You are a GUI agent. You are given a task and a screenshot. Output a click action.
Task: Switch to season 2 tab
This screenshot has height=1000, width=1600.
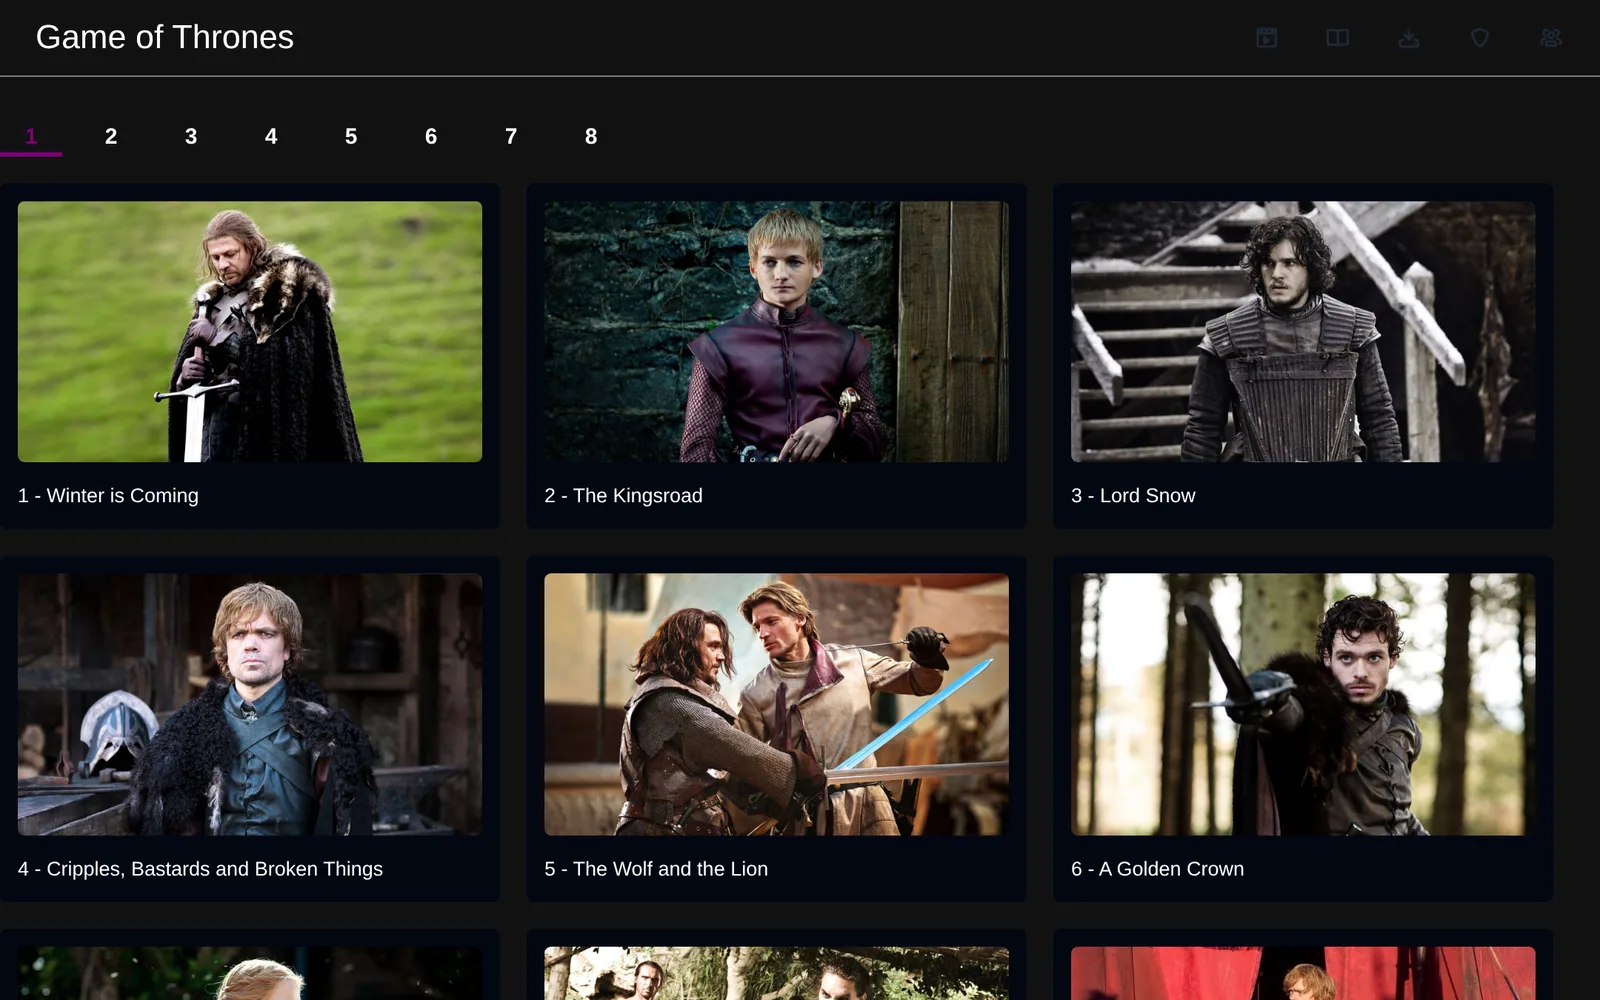coord(111,136)
